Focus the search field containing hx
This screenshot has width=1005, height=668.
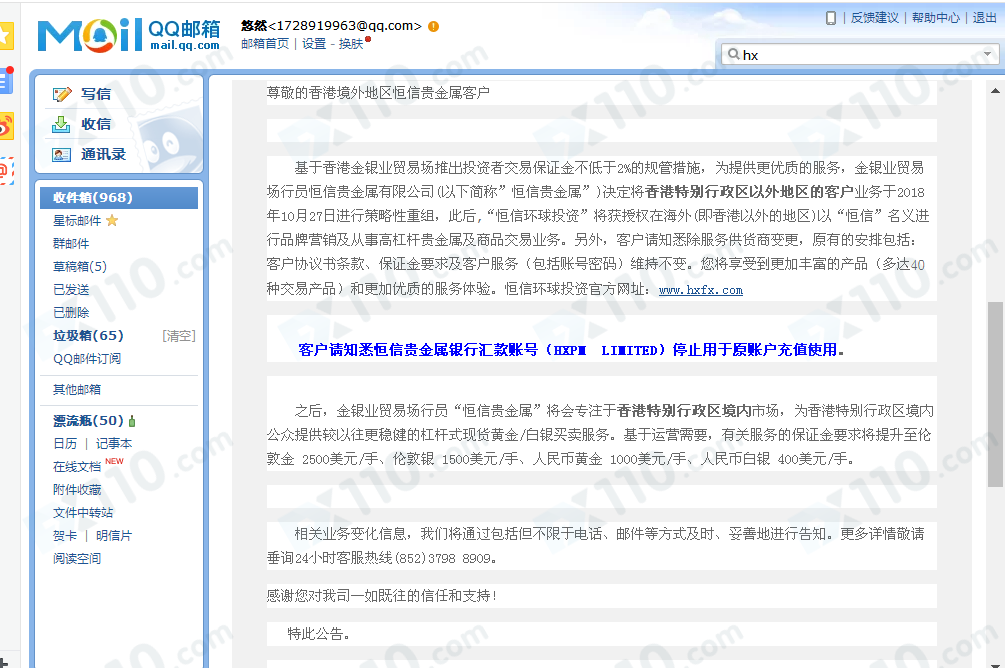[x=859, y=54]
